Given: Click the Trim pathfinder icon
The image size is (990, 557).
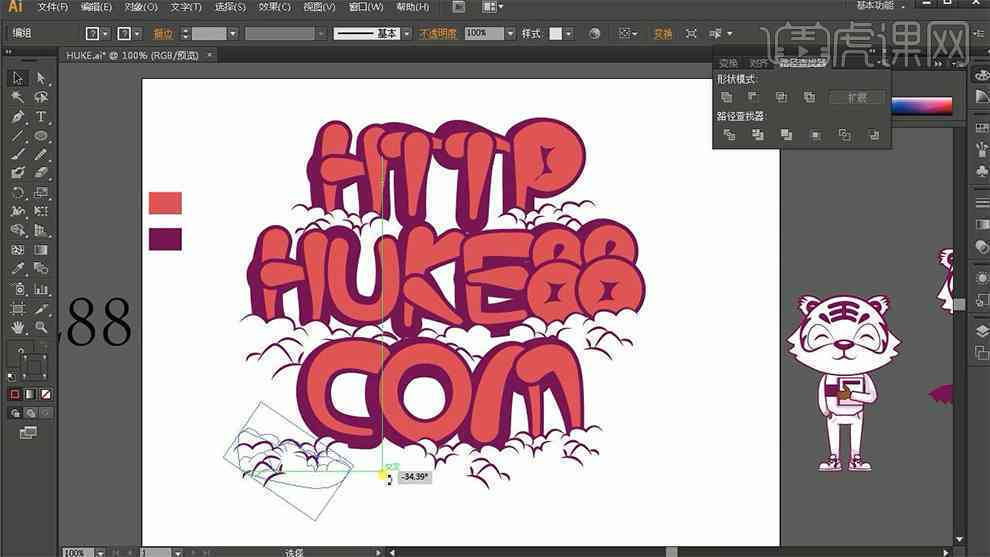Looking at the screenshot, I should click(x=758, y=135).
